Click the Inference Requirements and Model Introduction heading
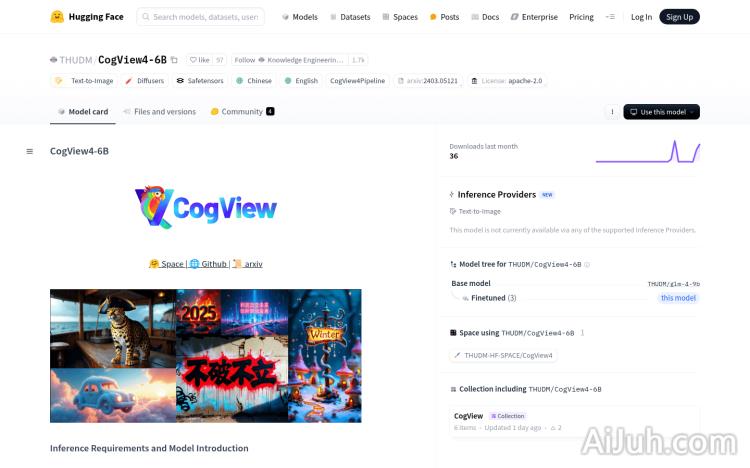The height and width of the screenshot is (468, 750). pos(149,448)
